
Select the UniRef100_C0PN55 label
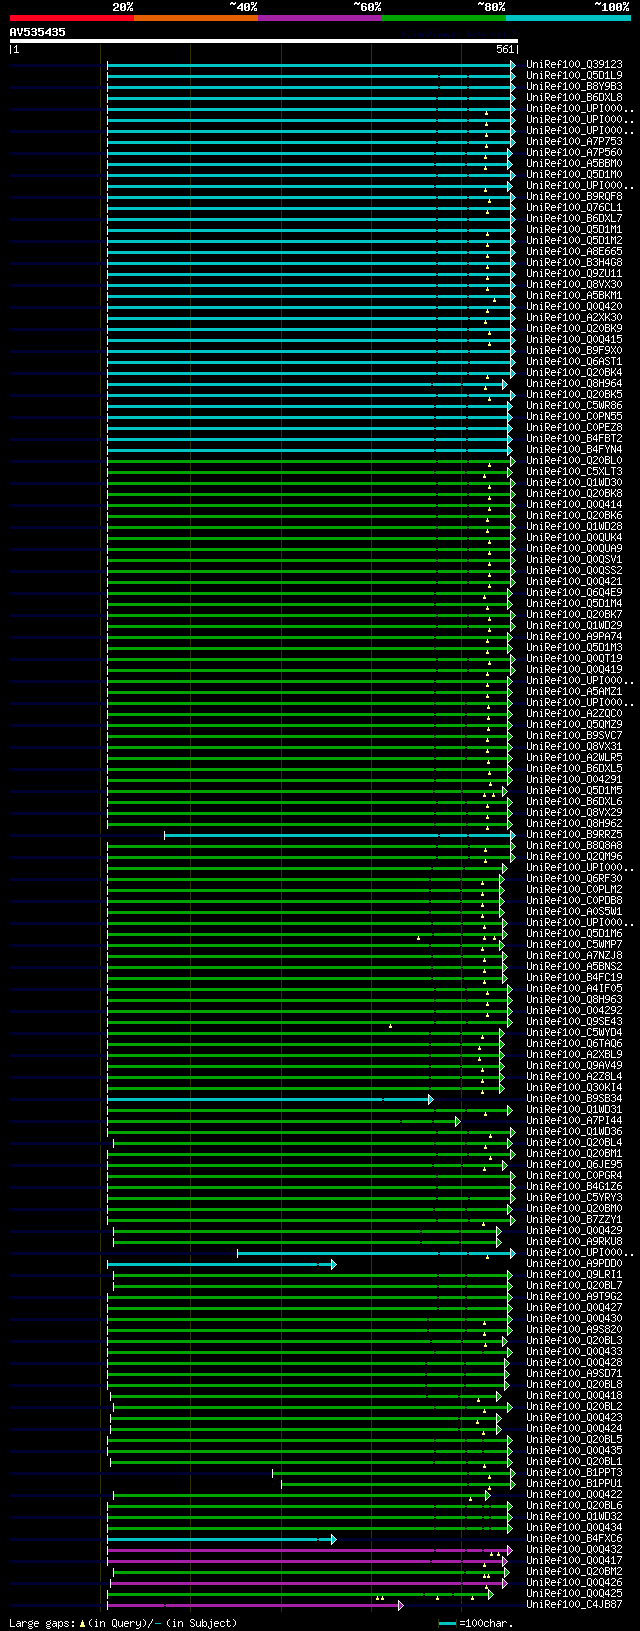click(x=574, y=417)
